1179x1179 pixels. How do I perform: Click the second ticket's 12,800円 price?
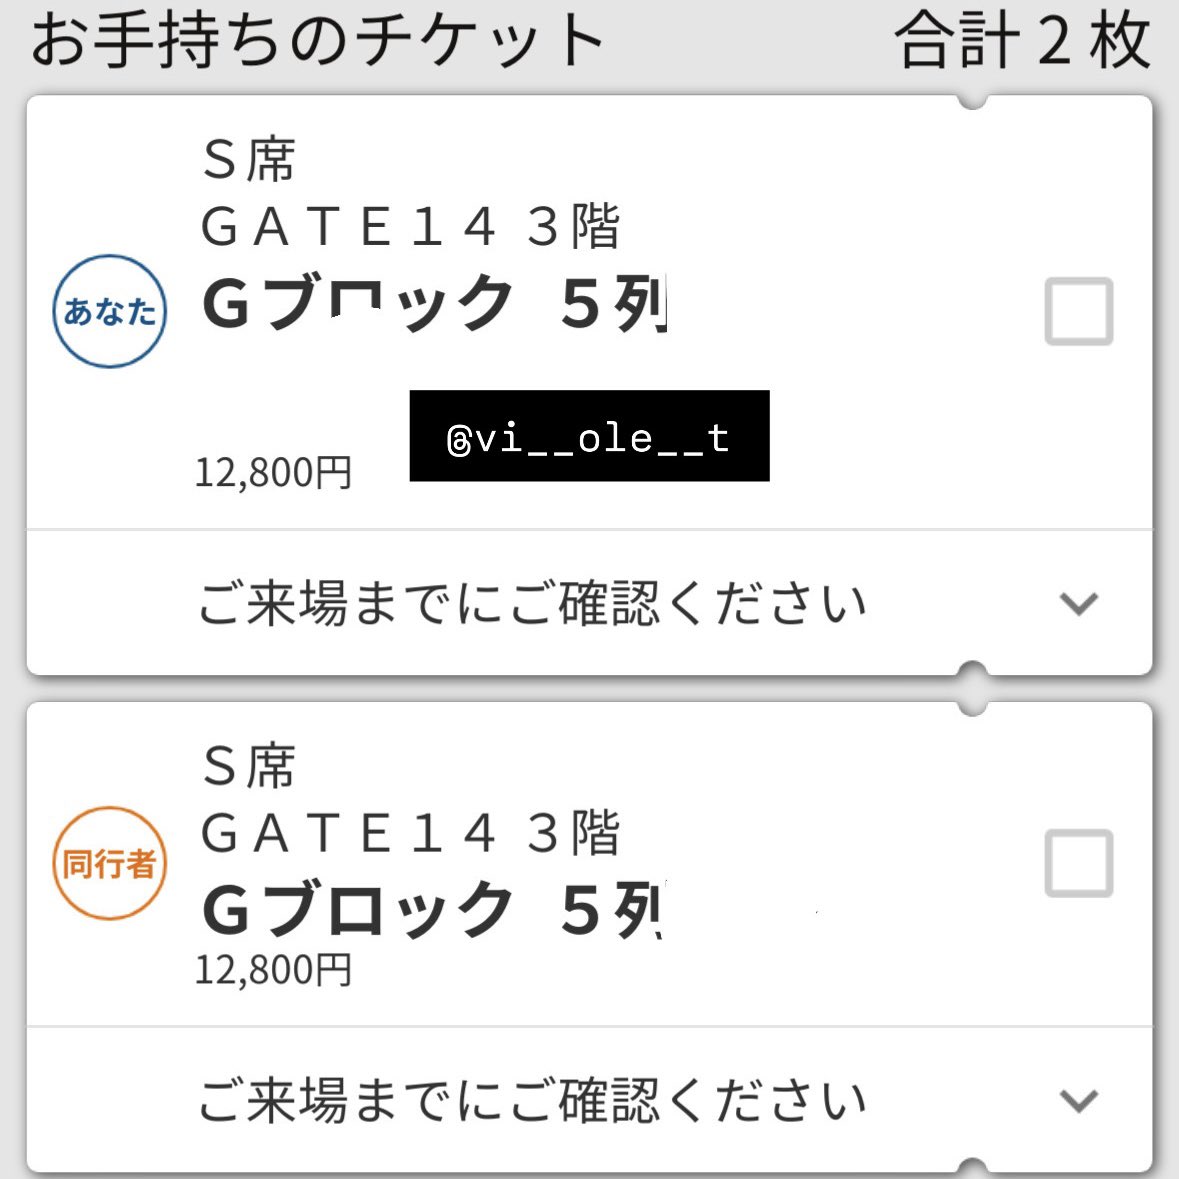coord(274,969)
